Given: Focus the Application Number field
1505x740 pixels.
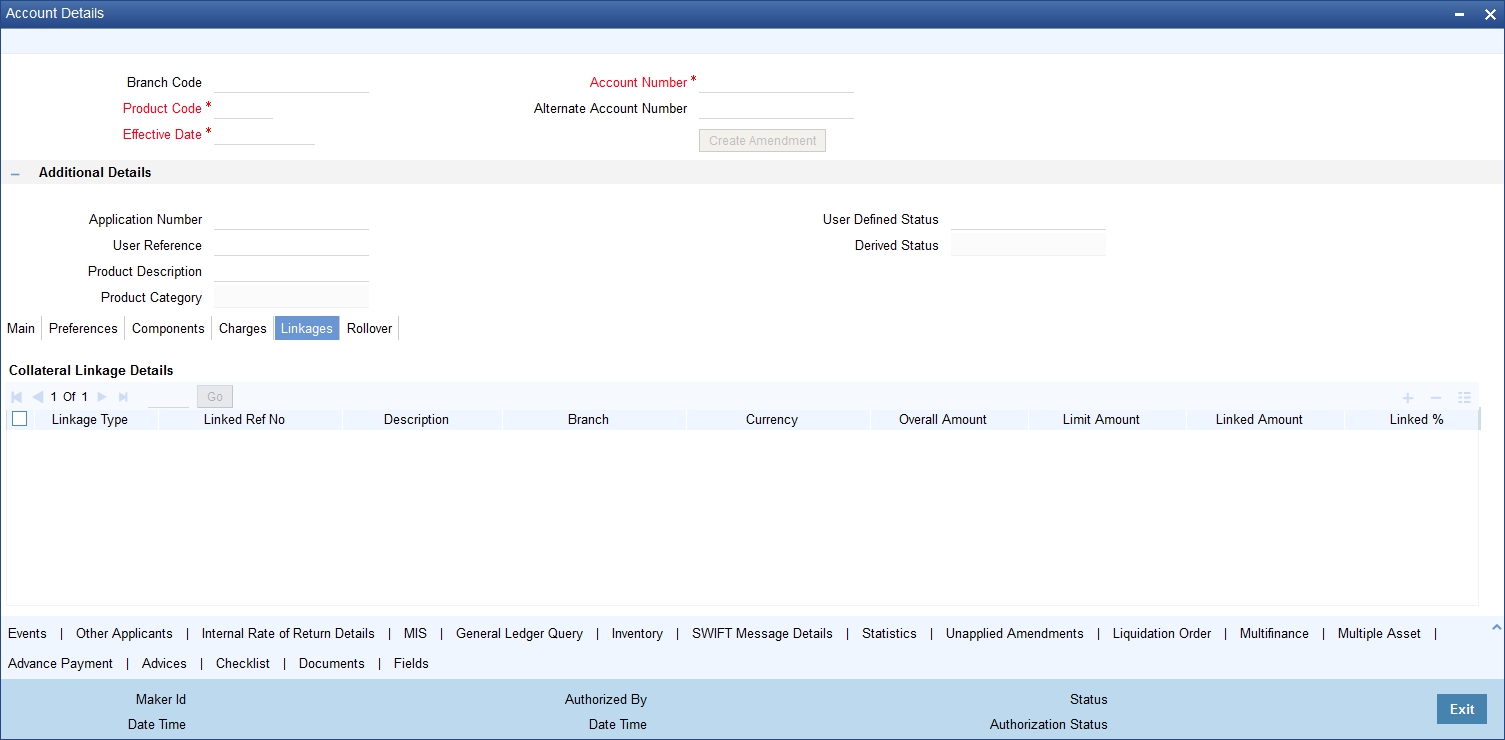Looking at the screenshot, I should point(291,220).
